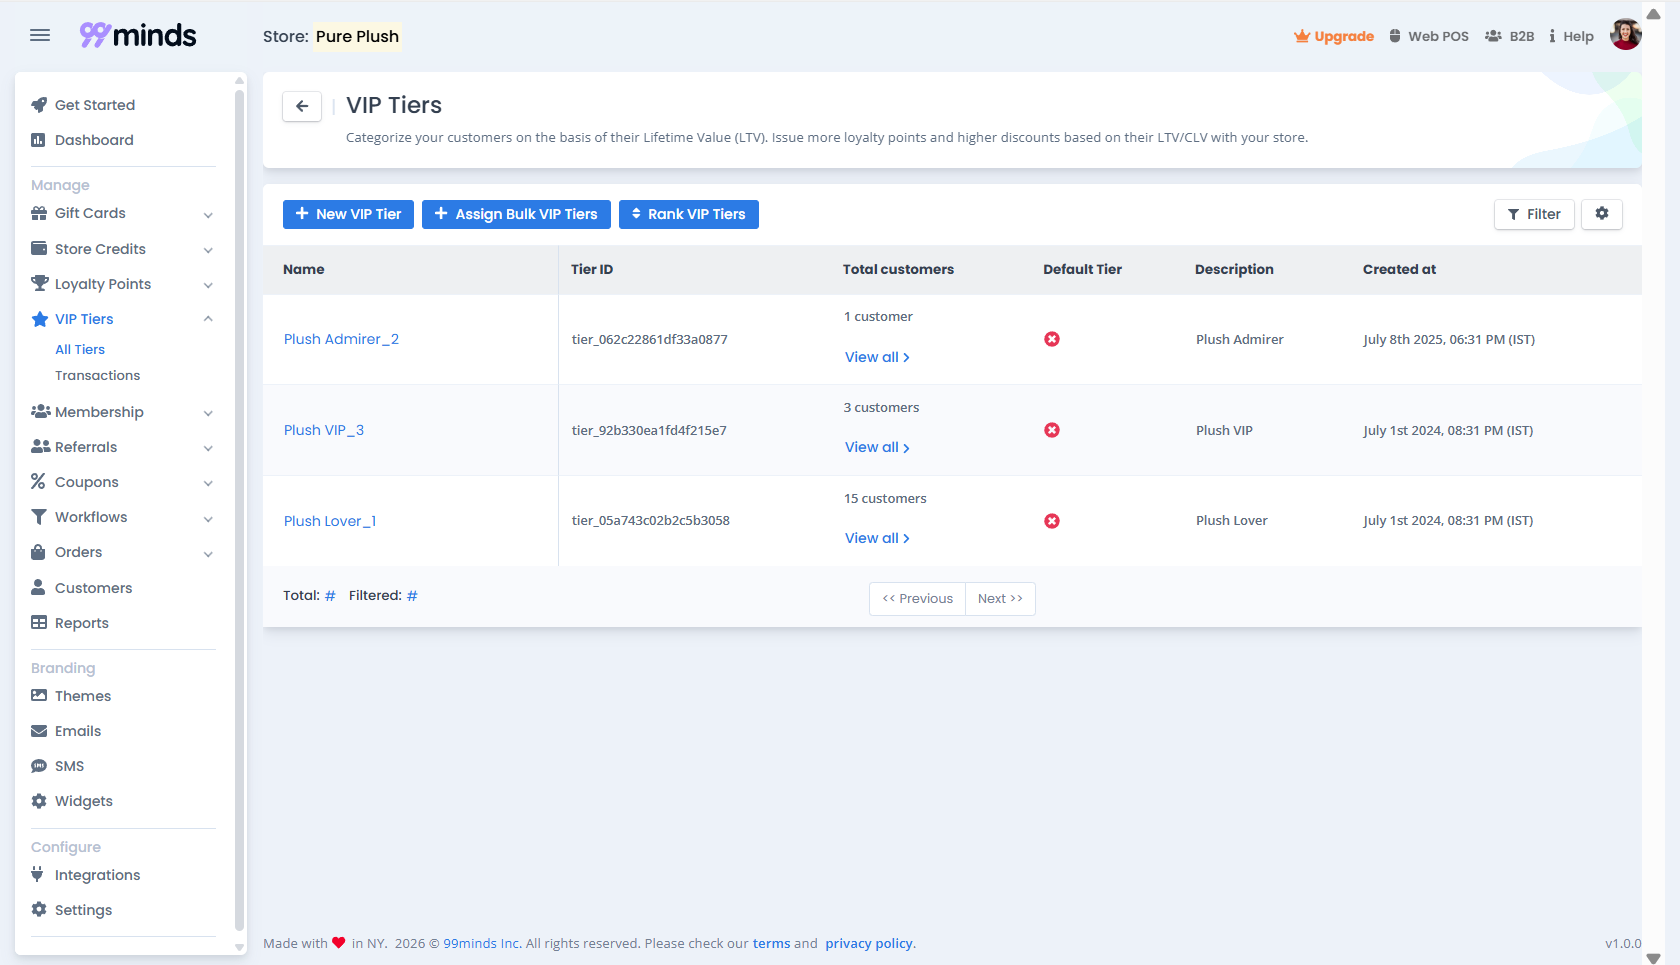
Task: Click the Membership group icon
Action: [x=40, y=411]
